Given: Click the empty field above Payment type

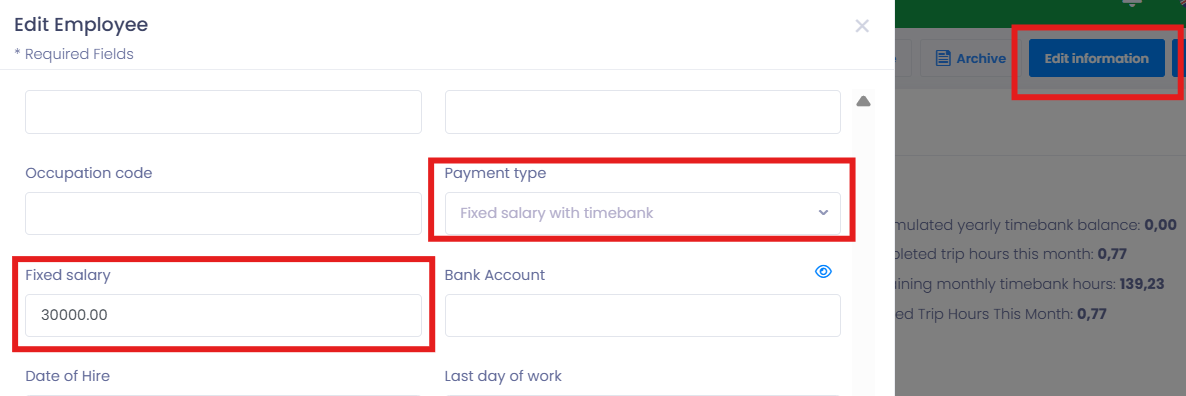Looking at the screenshot, I should pyautogui.click(x=642, y=112).
